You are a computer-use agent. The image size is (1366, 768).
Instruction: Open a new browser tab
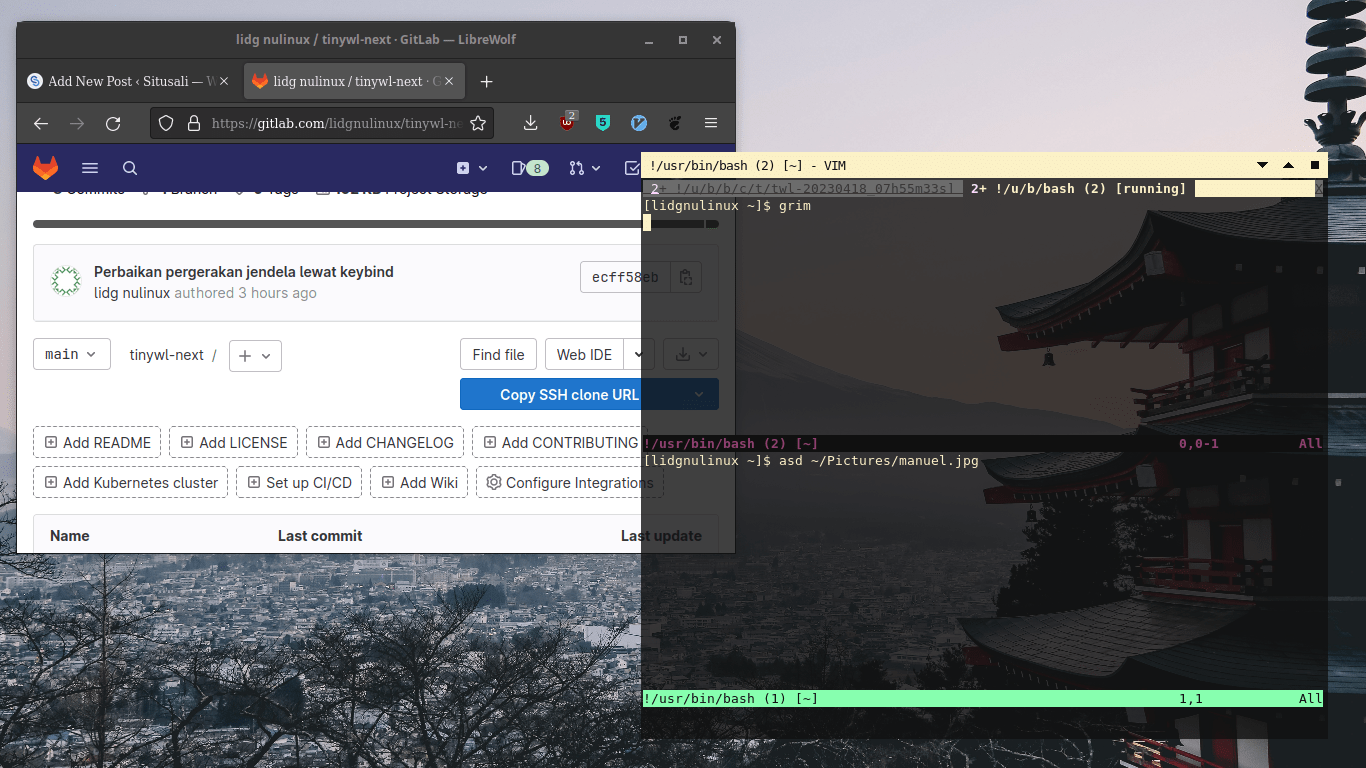point(486,81)
